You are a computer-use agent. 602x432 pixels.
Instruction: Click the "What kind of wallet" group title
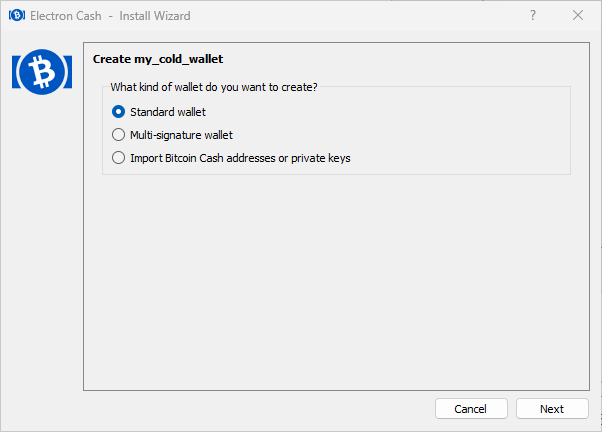(214, 87)
